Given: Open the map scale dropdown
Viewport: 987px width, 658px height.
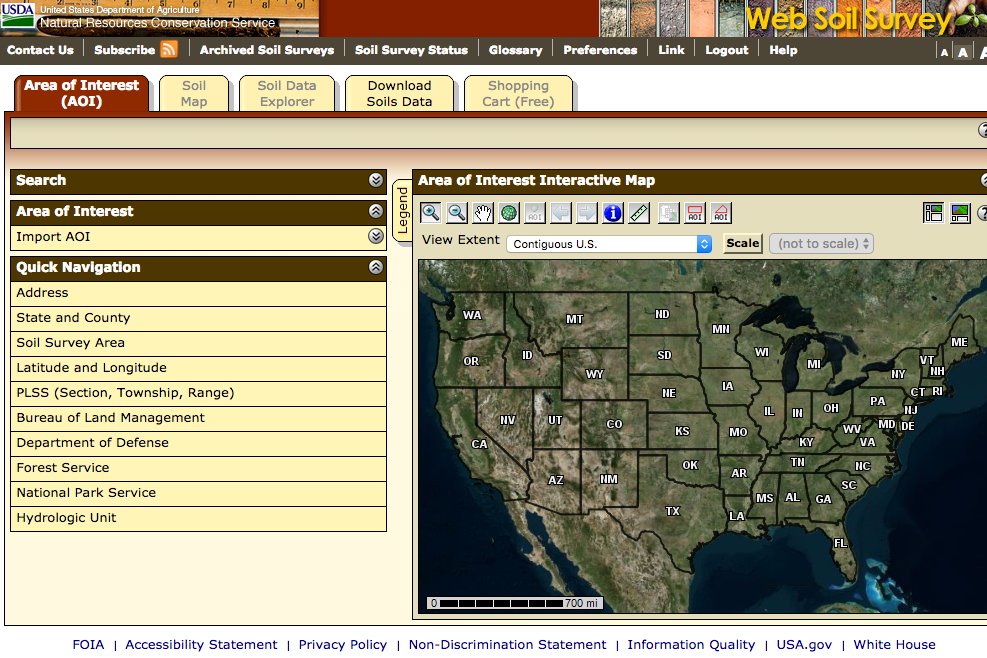Looking at the screenshot, I should [821, 244].
